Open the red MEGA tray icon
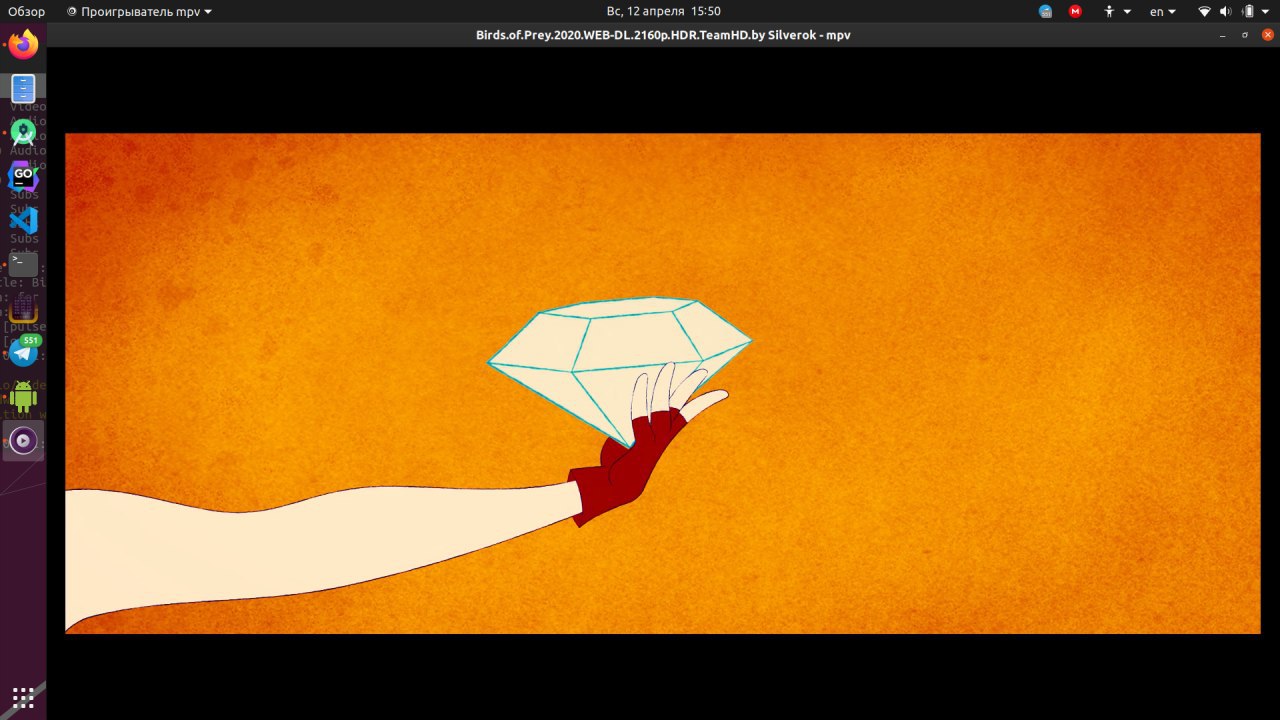1280x720 pixels. point(1075,11)
